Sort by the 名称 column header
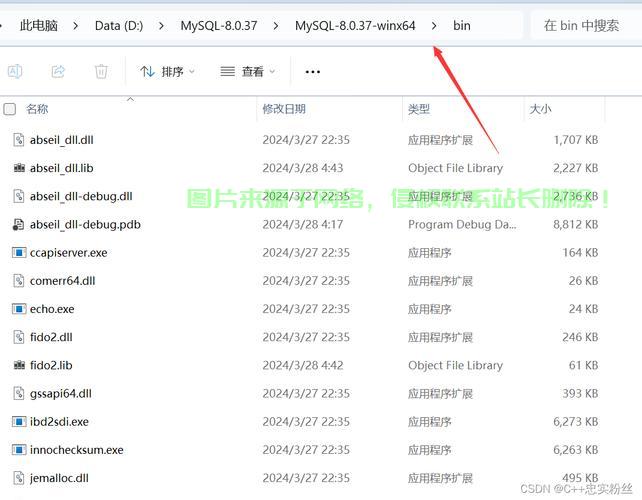The image size is (642, 500). pyautogui.click(x=37, y=109)
